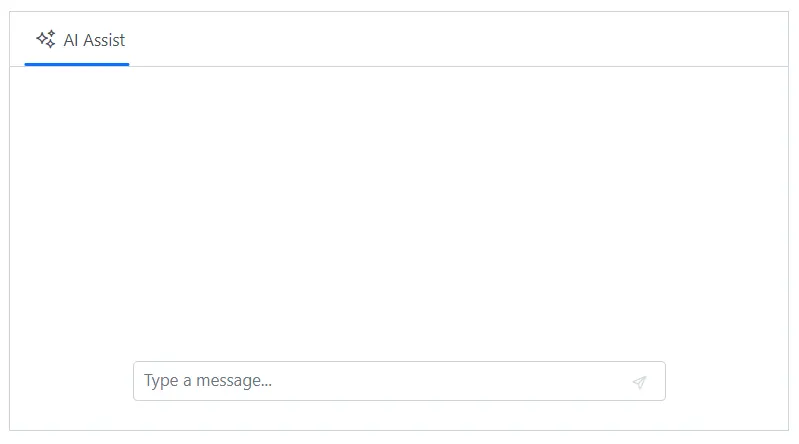Image resolution: width=799 pixels, height=444 pixels.
Task: Click the blank header area right of AI Assist
Action: 450,40
